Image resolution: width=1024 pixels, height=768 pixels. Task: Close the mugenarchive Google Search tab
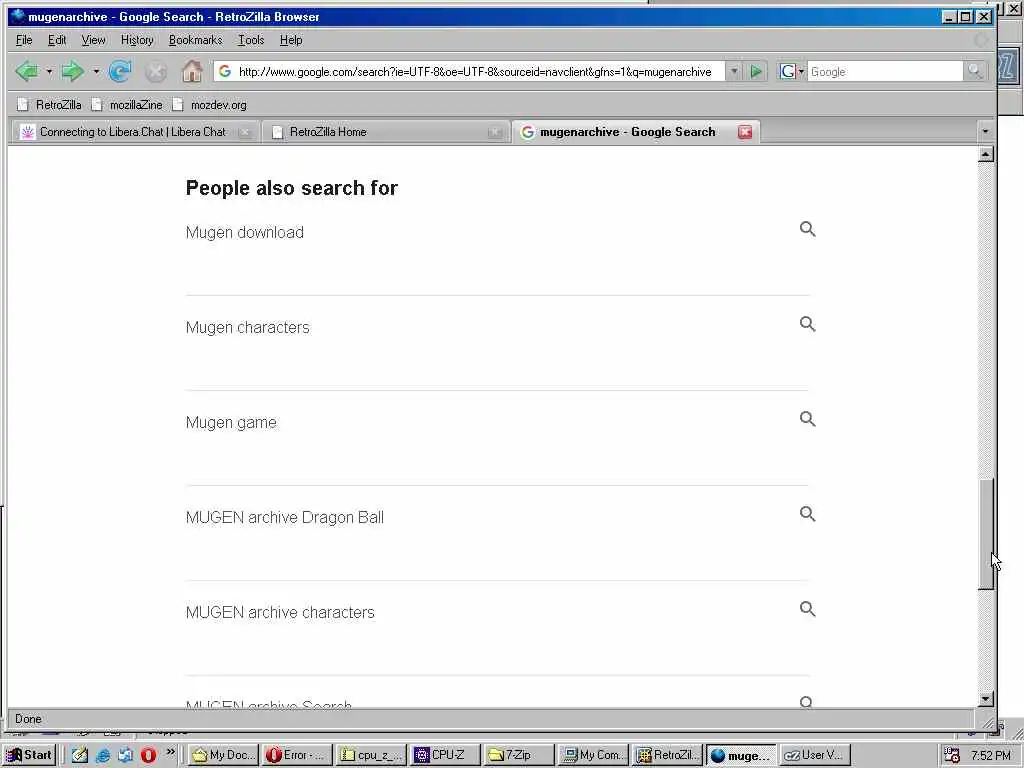(x=745, y=132)
